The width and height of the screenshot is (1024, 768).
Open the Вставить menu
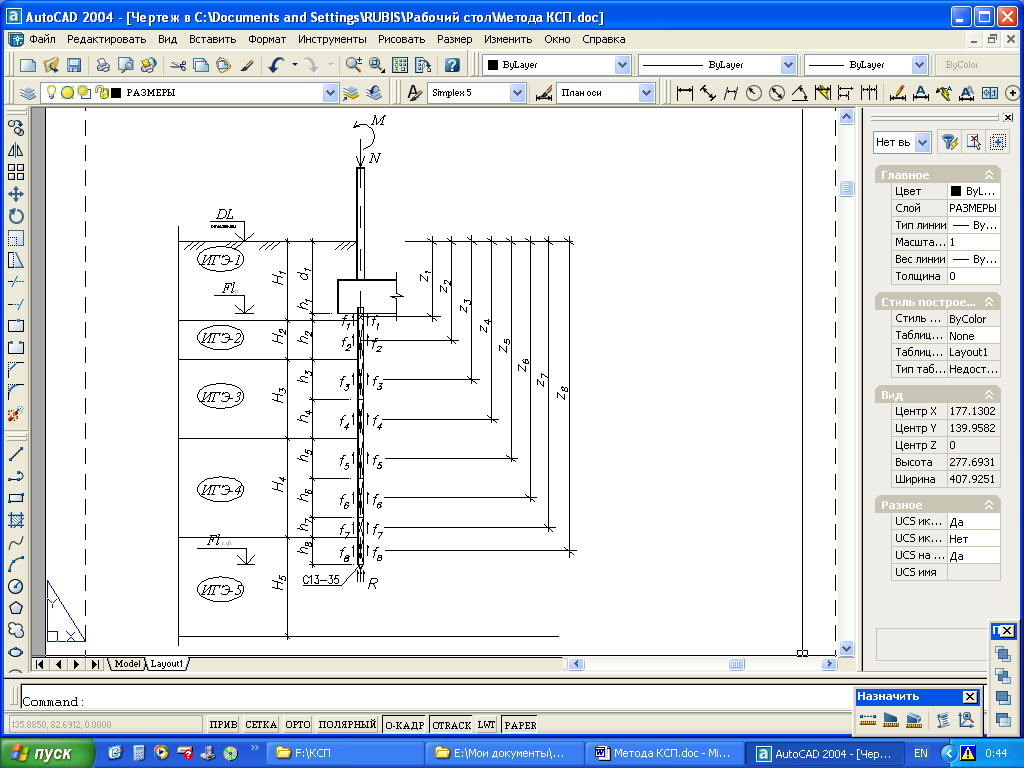tap(212, 39)
